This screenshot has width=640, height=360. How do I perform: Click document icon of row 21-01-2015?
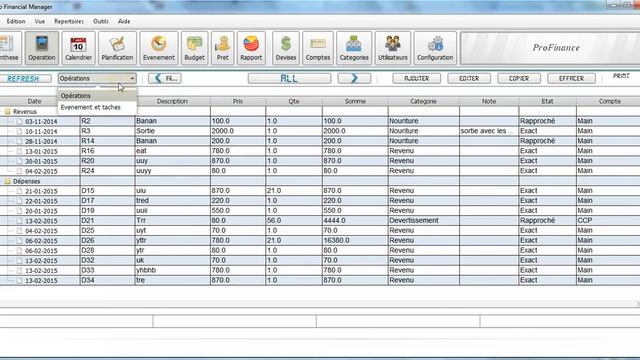[x=19, y=191]
